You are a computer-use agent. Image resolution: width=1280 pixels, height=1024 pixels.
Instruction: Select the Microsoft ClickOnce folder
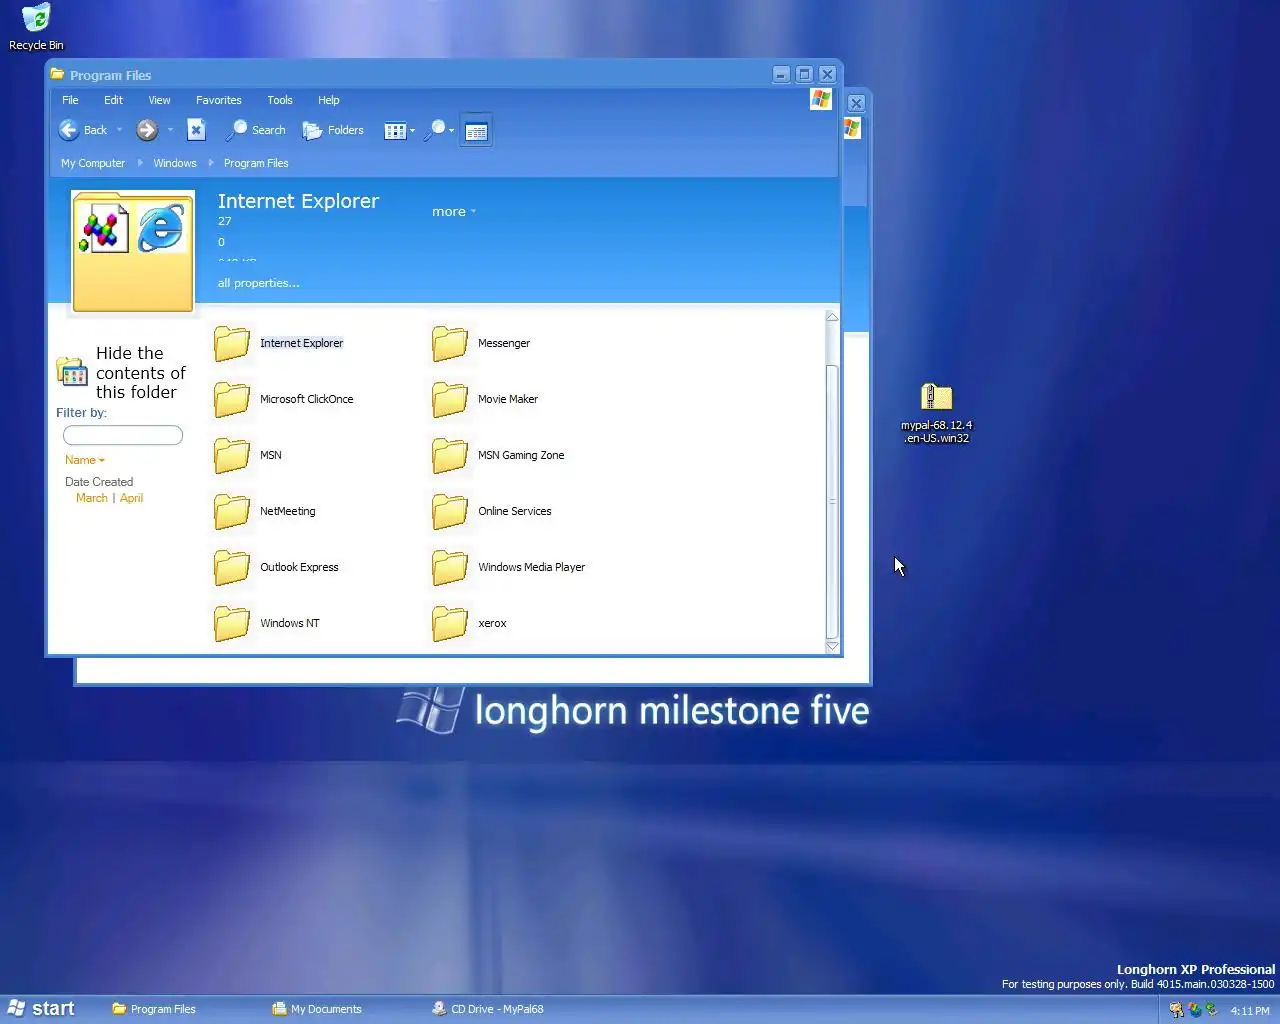click(232, 399)
